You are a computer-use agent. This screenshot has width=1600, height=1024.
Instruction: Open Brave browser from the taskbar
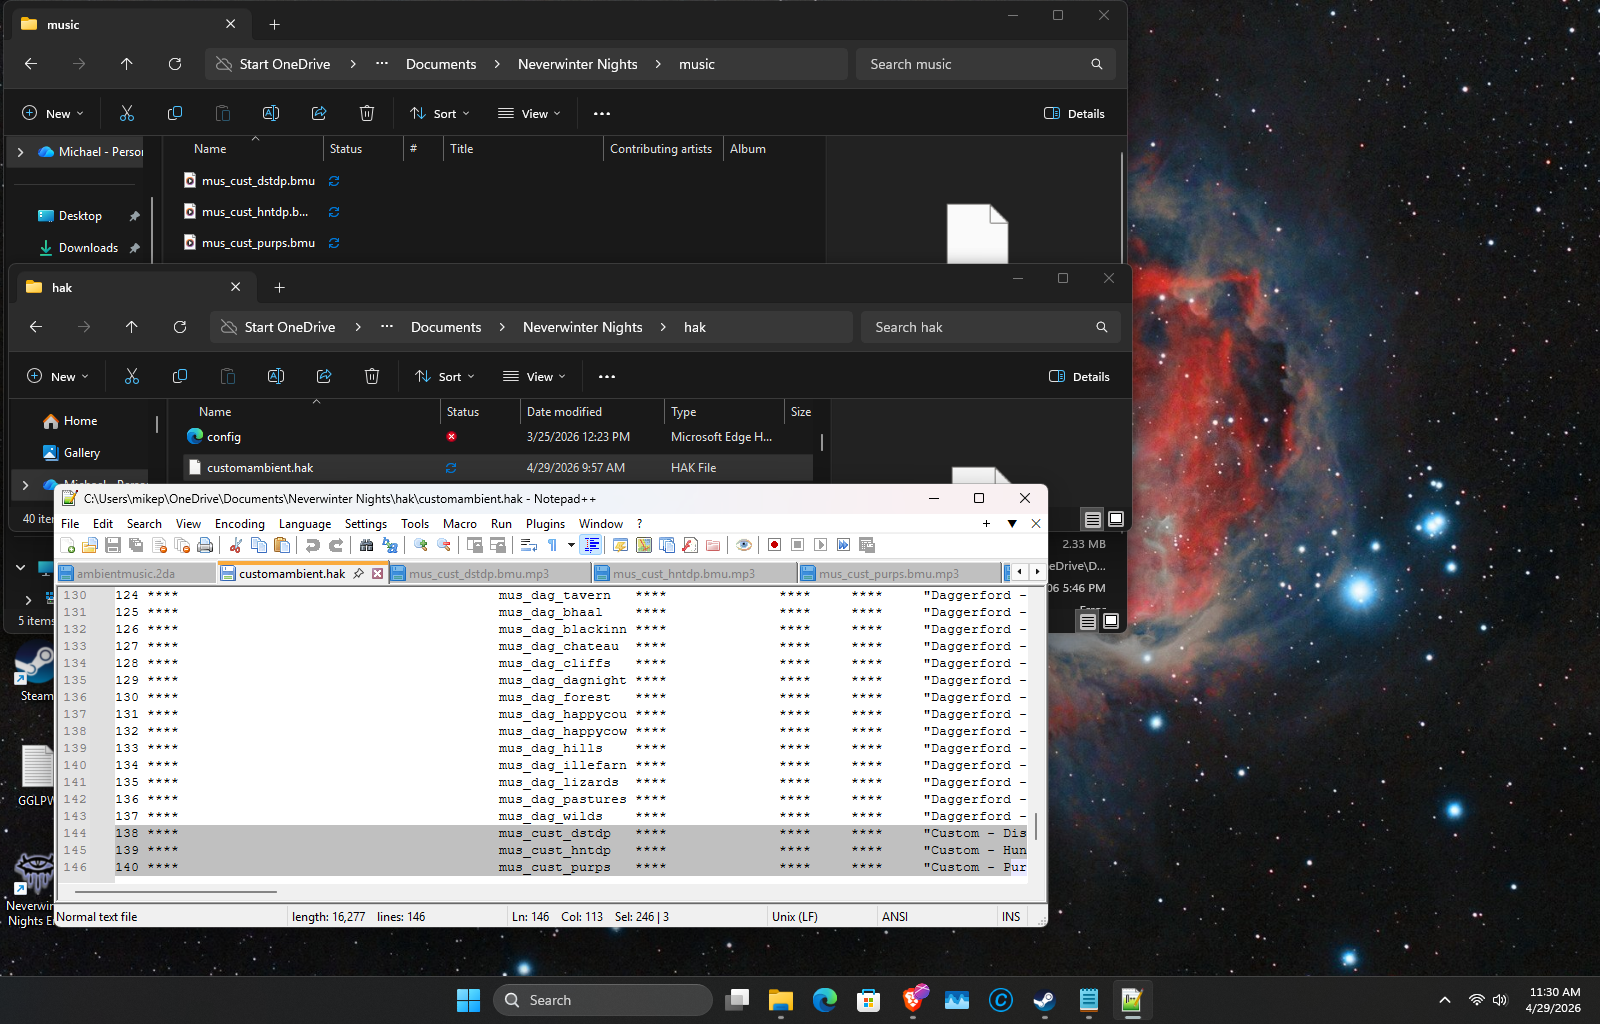click(x=913, y=1000)
